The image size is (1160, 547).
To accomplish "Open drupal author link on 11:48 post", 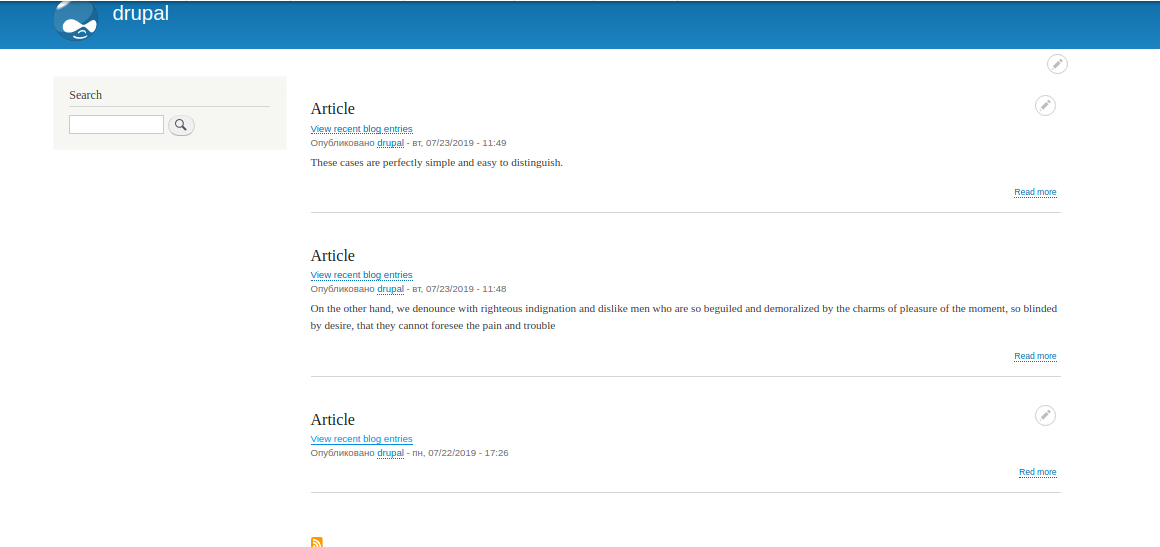I will [x=391, y=289].
